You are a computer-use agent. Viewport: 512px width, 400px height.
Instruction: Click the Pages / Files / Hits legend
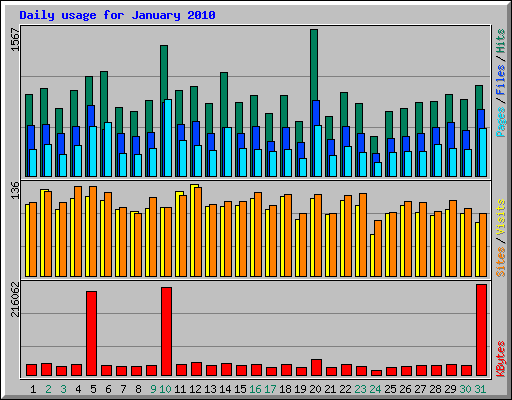point(501,83)
